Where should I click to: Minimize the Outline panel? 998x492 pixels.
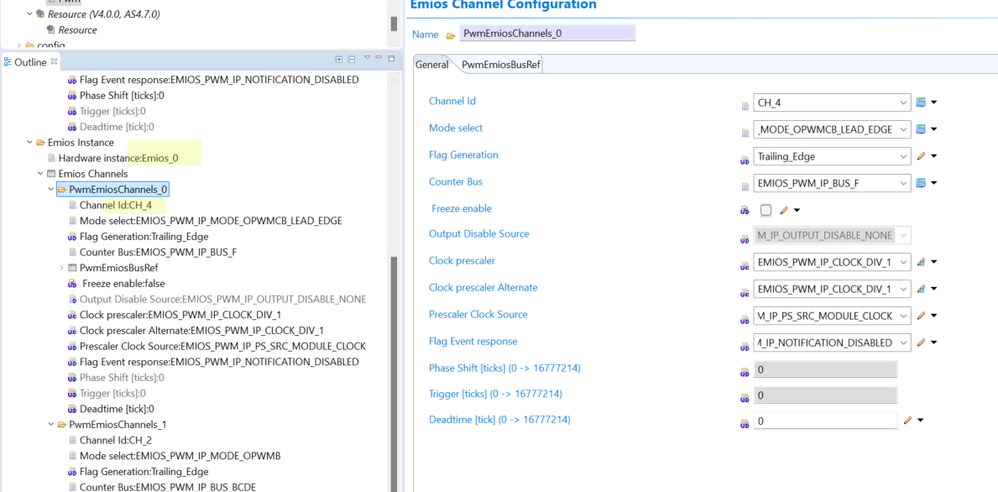[x=379, y=59]
